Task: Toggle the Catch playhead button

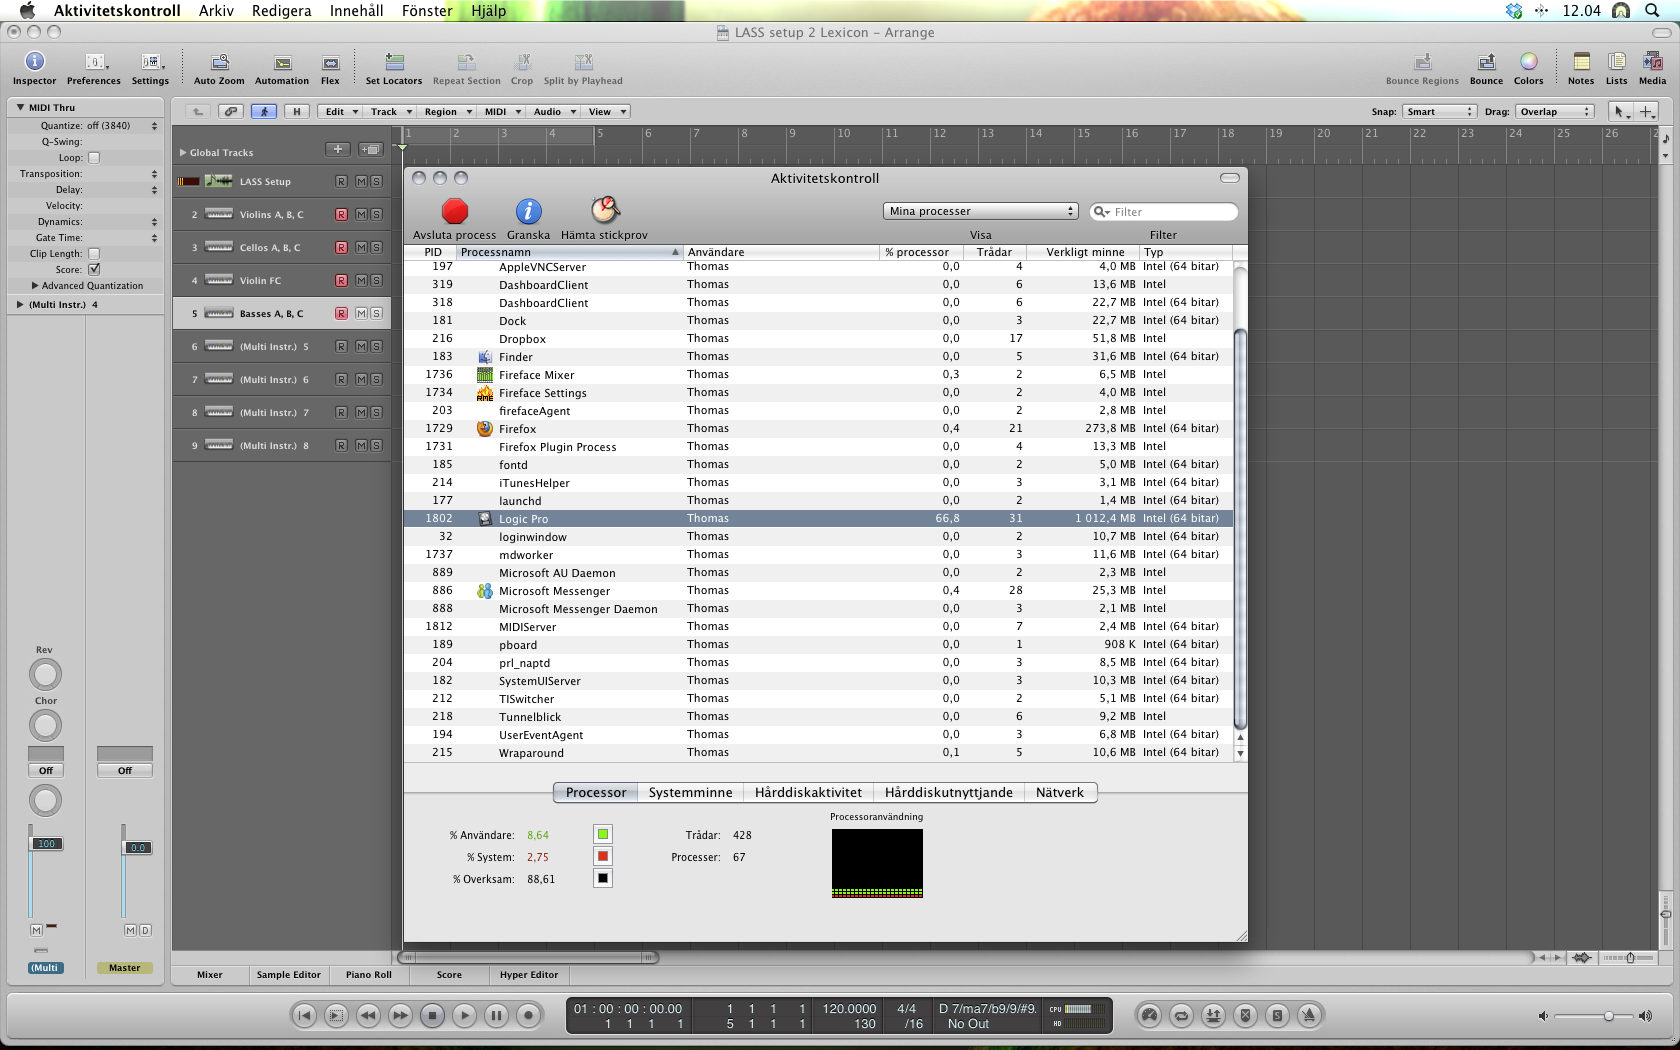Action: pos(264,111)
